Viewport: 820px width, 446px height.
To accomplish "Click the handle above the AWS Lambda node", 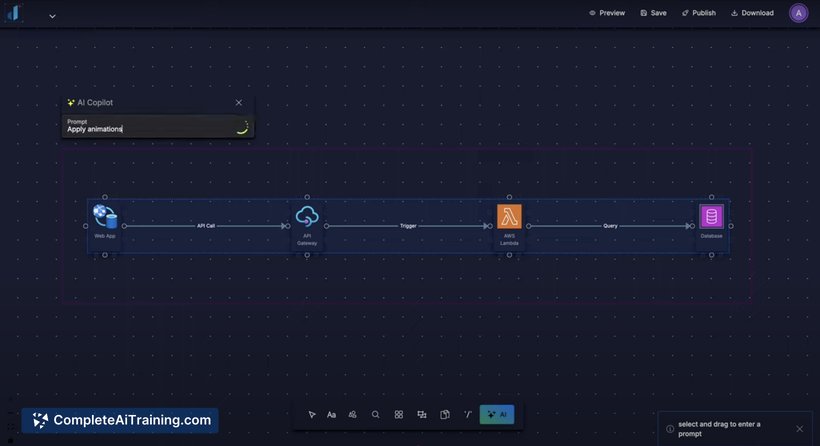I will click(x=509, y=197).
